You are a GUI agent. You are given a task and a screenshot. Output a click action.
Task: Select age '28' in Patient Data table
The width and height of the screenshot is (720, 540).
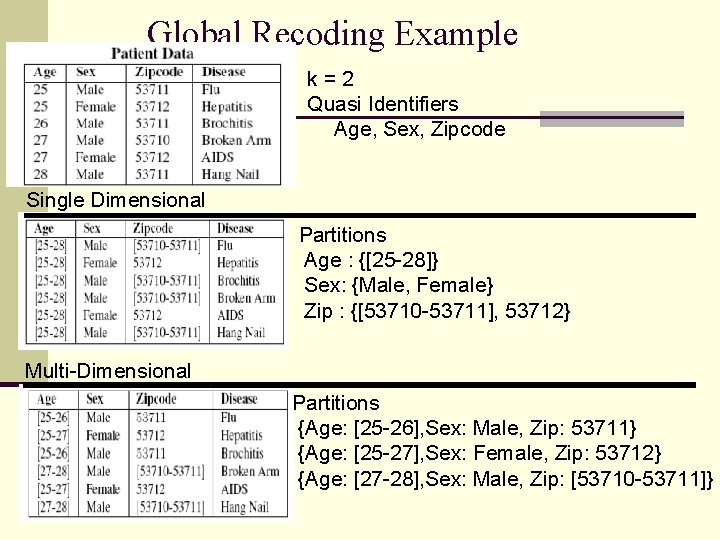pos(40,174)
